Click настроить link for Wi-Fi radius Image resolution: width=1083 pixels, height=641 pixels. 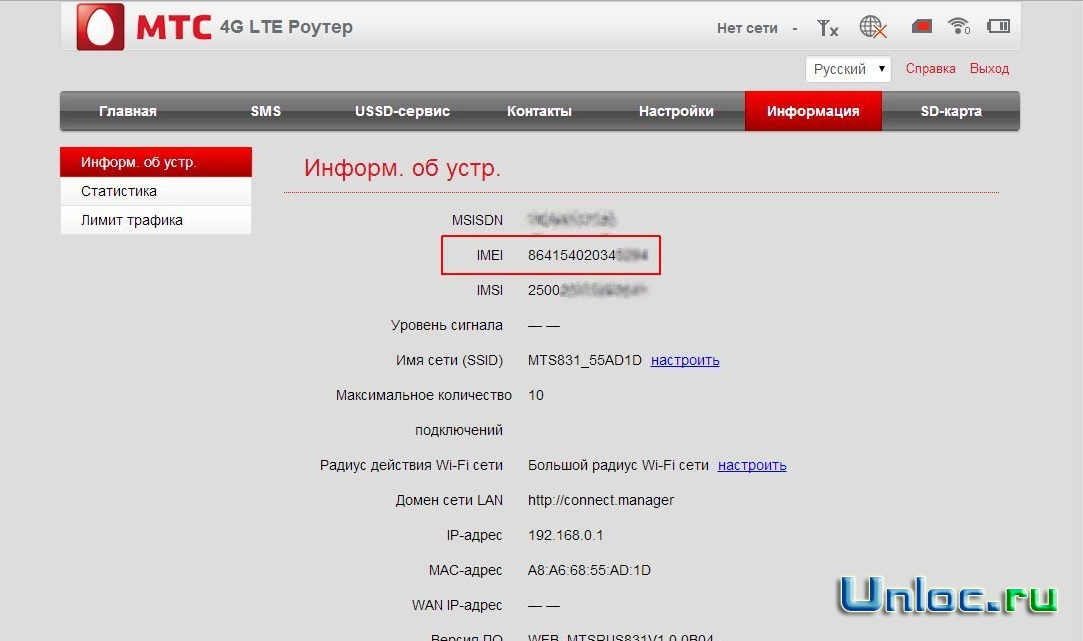(752, 466)
